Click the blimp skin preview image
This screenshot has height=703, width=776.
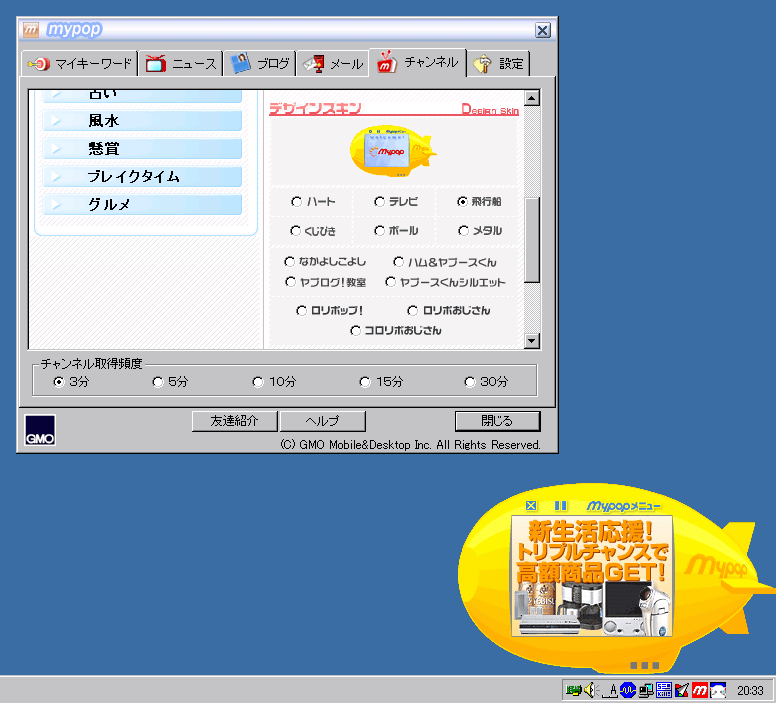click(x=393, y=151)
